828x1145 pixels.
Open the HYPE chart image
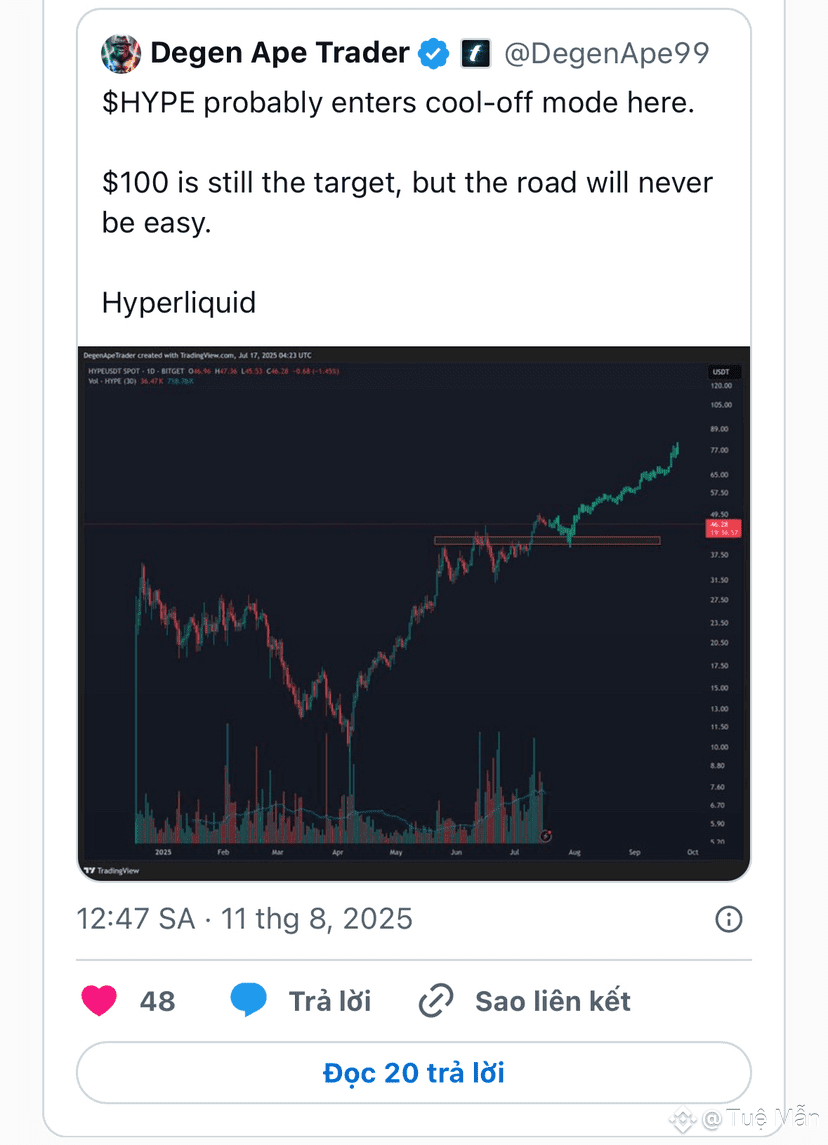pos(414,613)
